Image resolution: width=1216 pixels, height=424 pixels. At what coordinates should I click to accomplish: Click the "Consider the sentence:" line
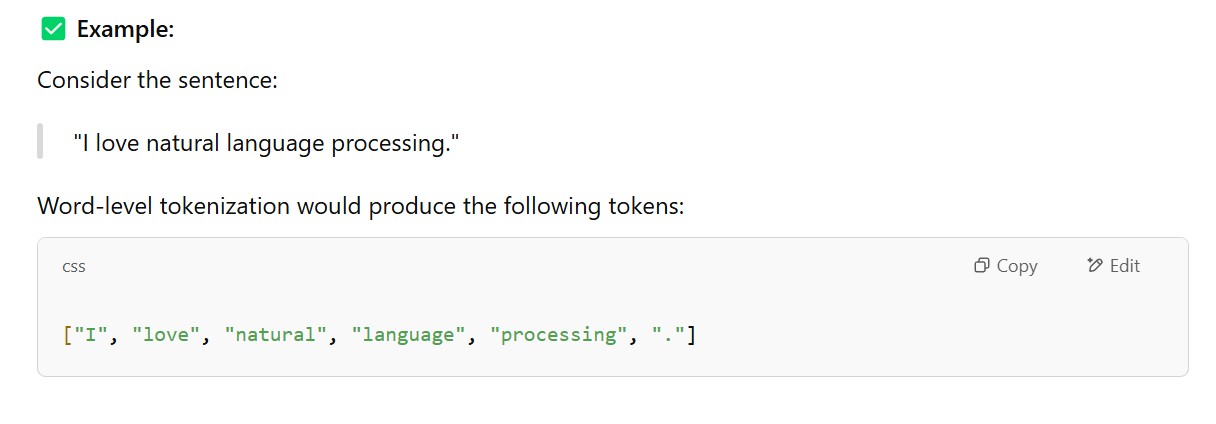[157, 79]
